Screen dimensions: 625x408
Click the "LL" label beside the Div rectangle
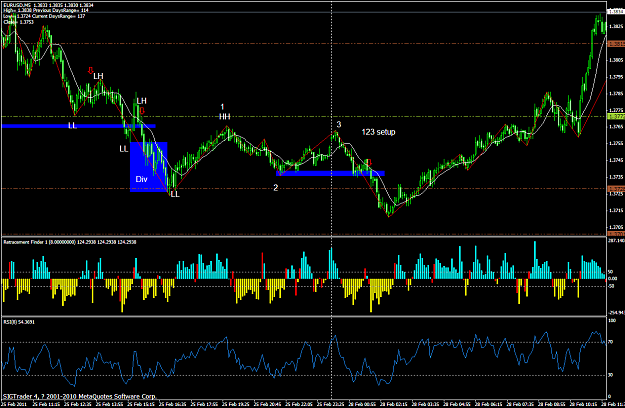tap(124, 149)
